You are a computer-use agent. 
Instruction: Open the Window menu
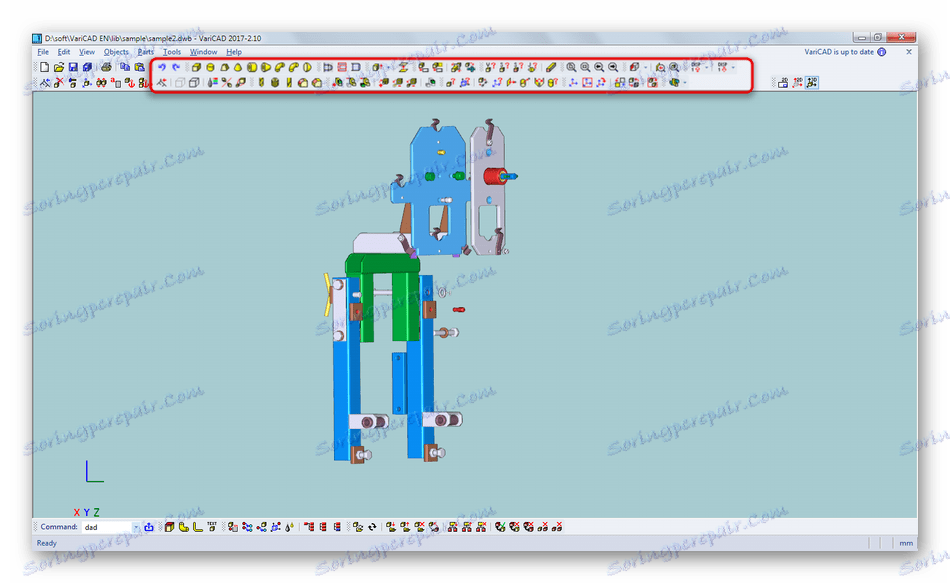tap(204, 52)
